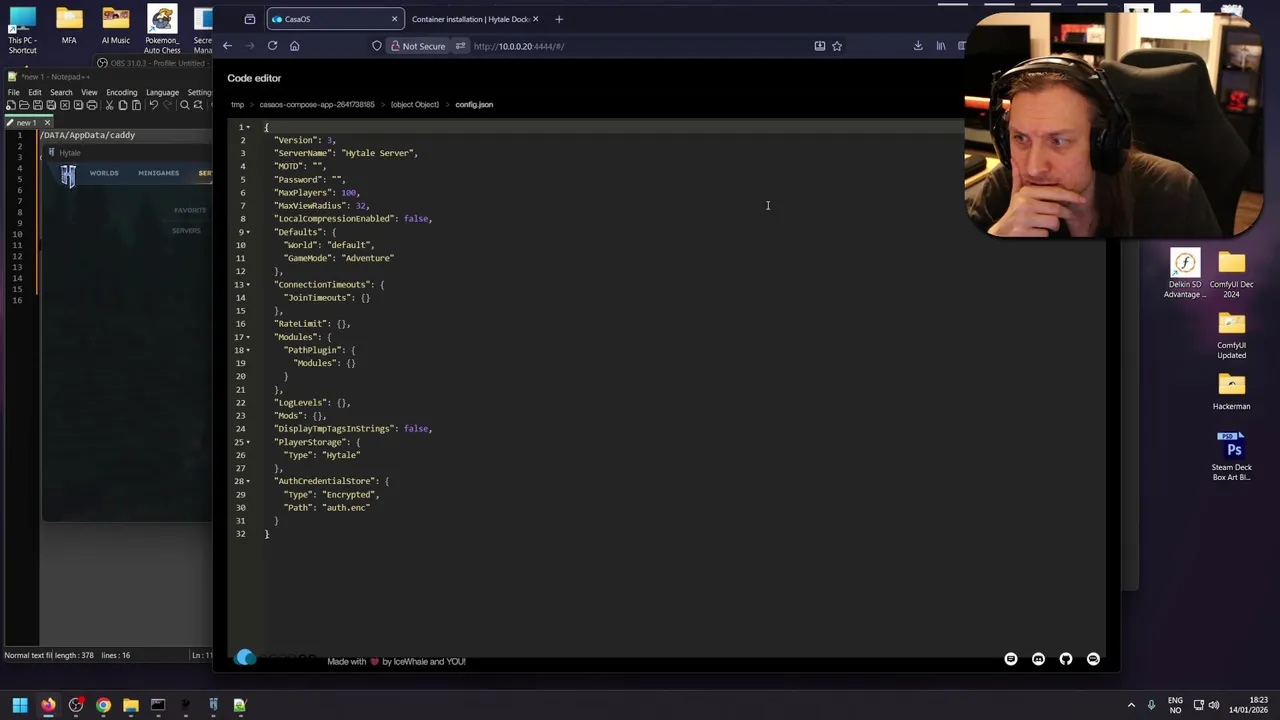Open the Windows Start button
Screen dimensions: 1280x720
click(20, 705)
